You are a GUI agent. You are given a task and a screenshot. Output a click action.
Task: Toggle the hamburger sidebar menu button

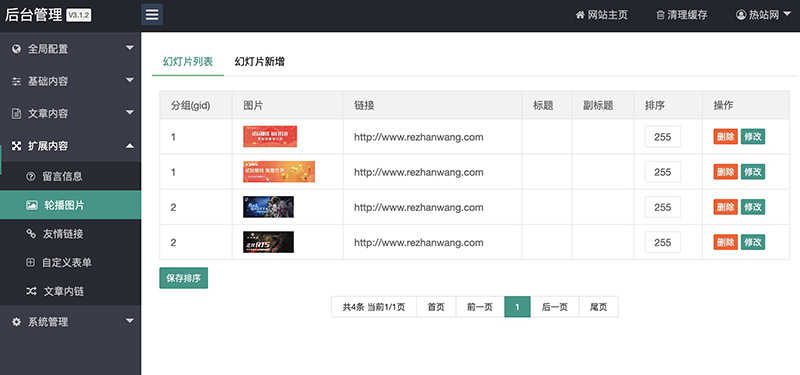[152, 14]
